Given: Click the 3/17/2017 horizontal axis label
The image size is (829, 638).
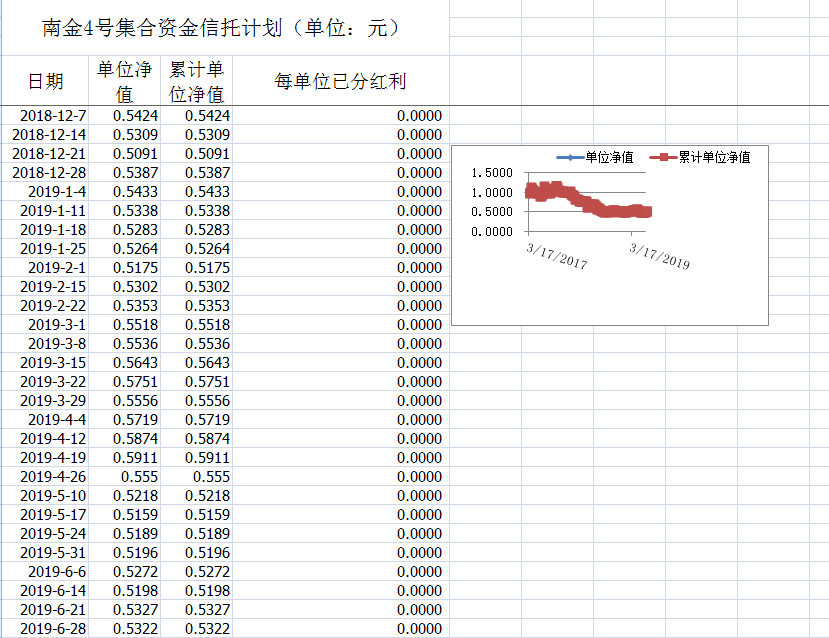Looking at the screenshot, I should (x=557, y=256).
